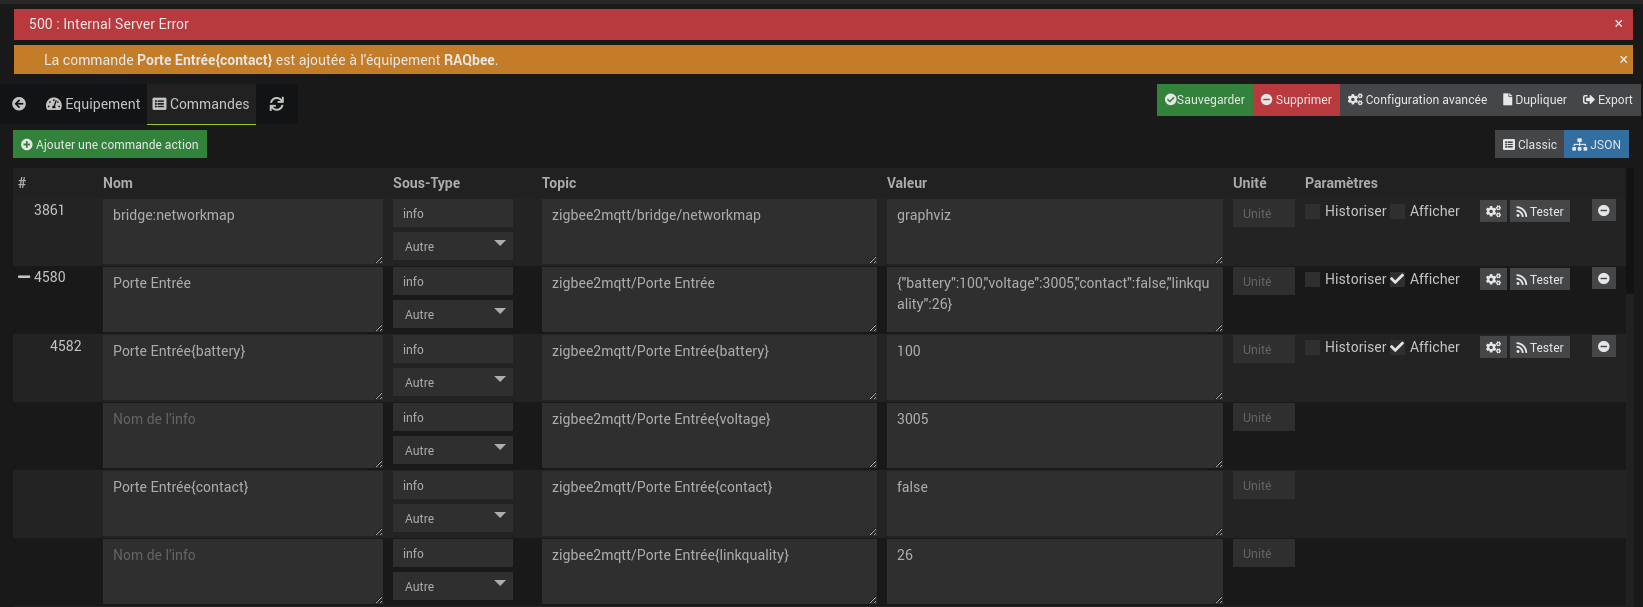The width and height of the screenshot is (1643, 607).
Task: Click Ajouter une commande action button
Action: 110,145
